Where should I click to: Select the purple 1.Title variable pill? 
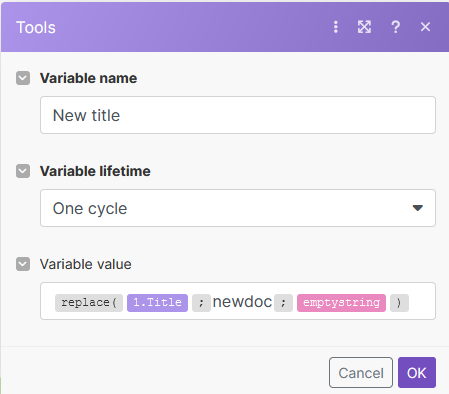coord(157,303)
